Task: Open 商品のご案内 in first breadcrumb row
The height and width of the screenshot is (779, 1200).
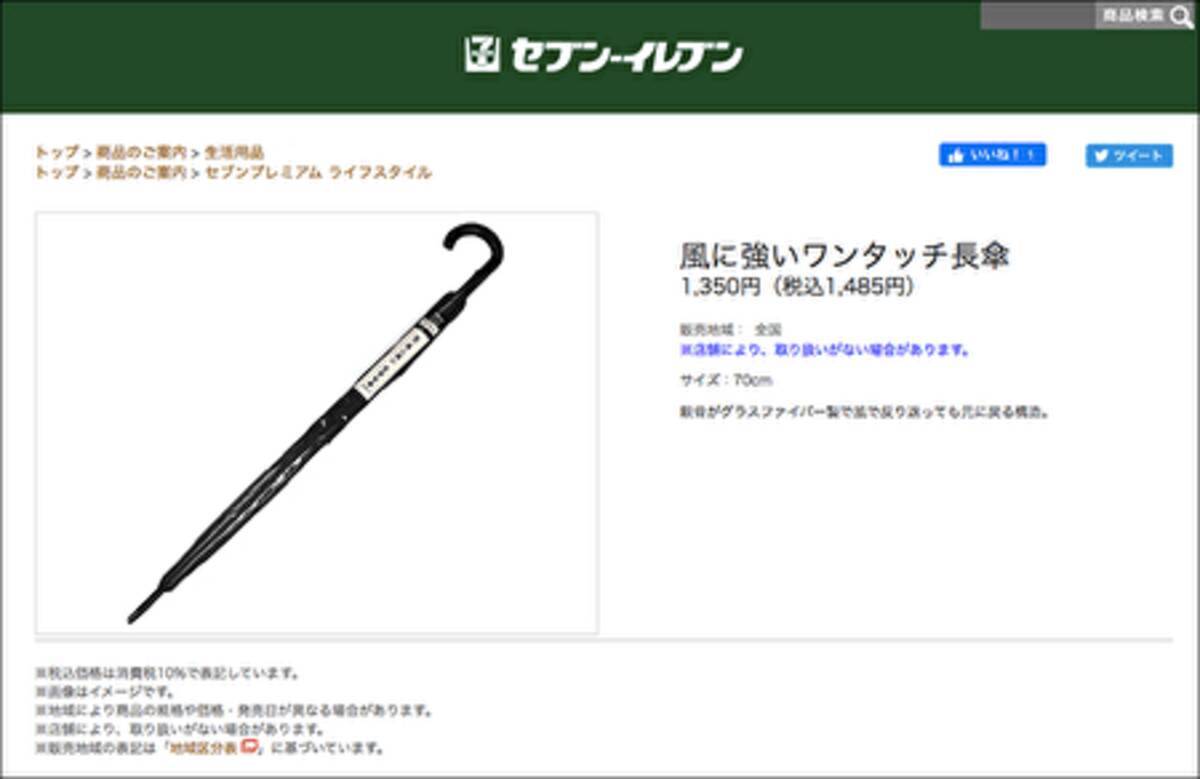Action: (141, 153)
